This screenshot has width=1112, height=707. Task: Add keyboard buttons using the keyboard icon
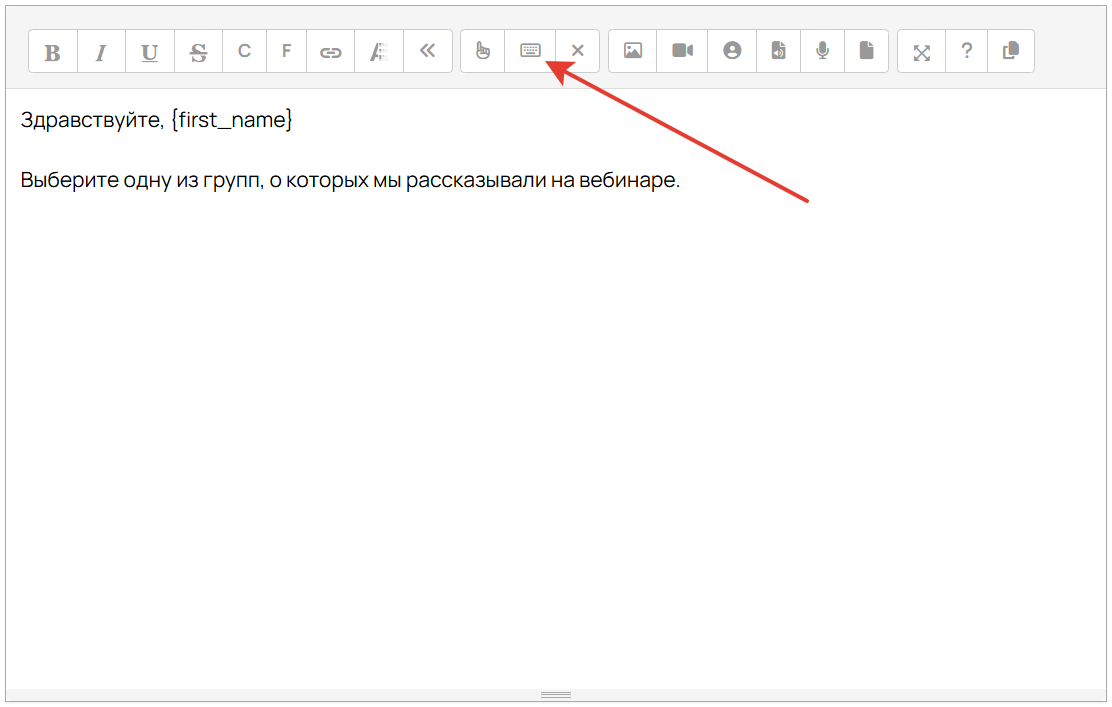(x=530, y=51)
